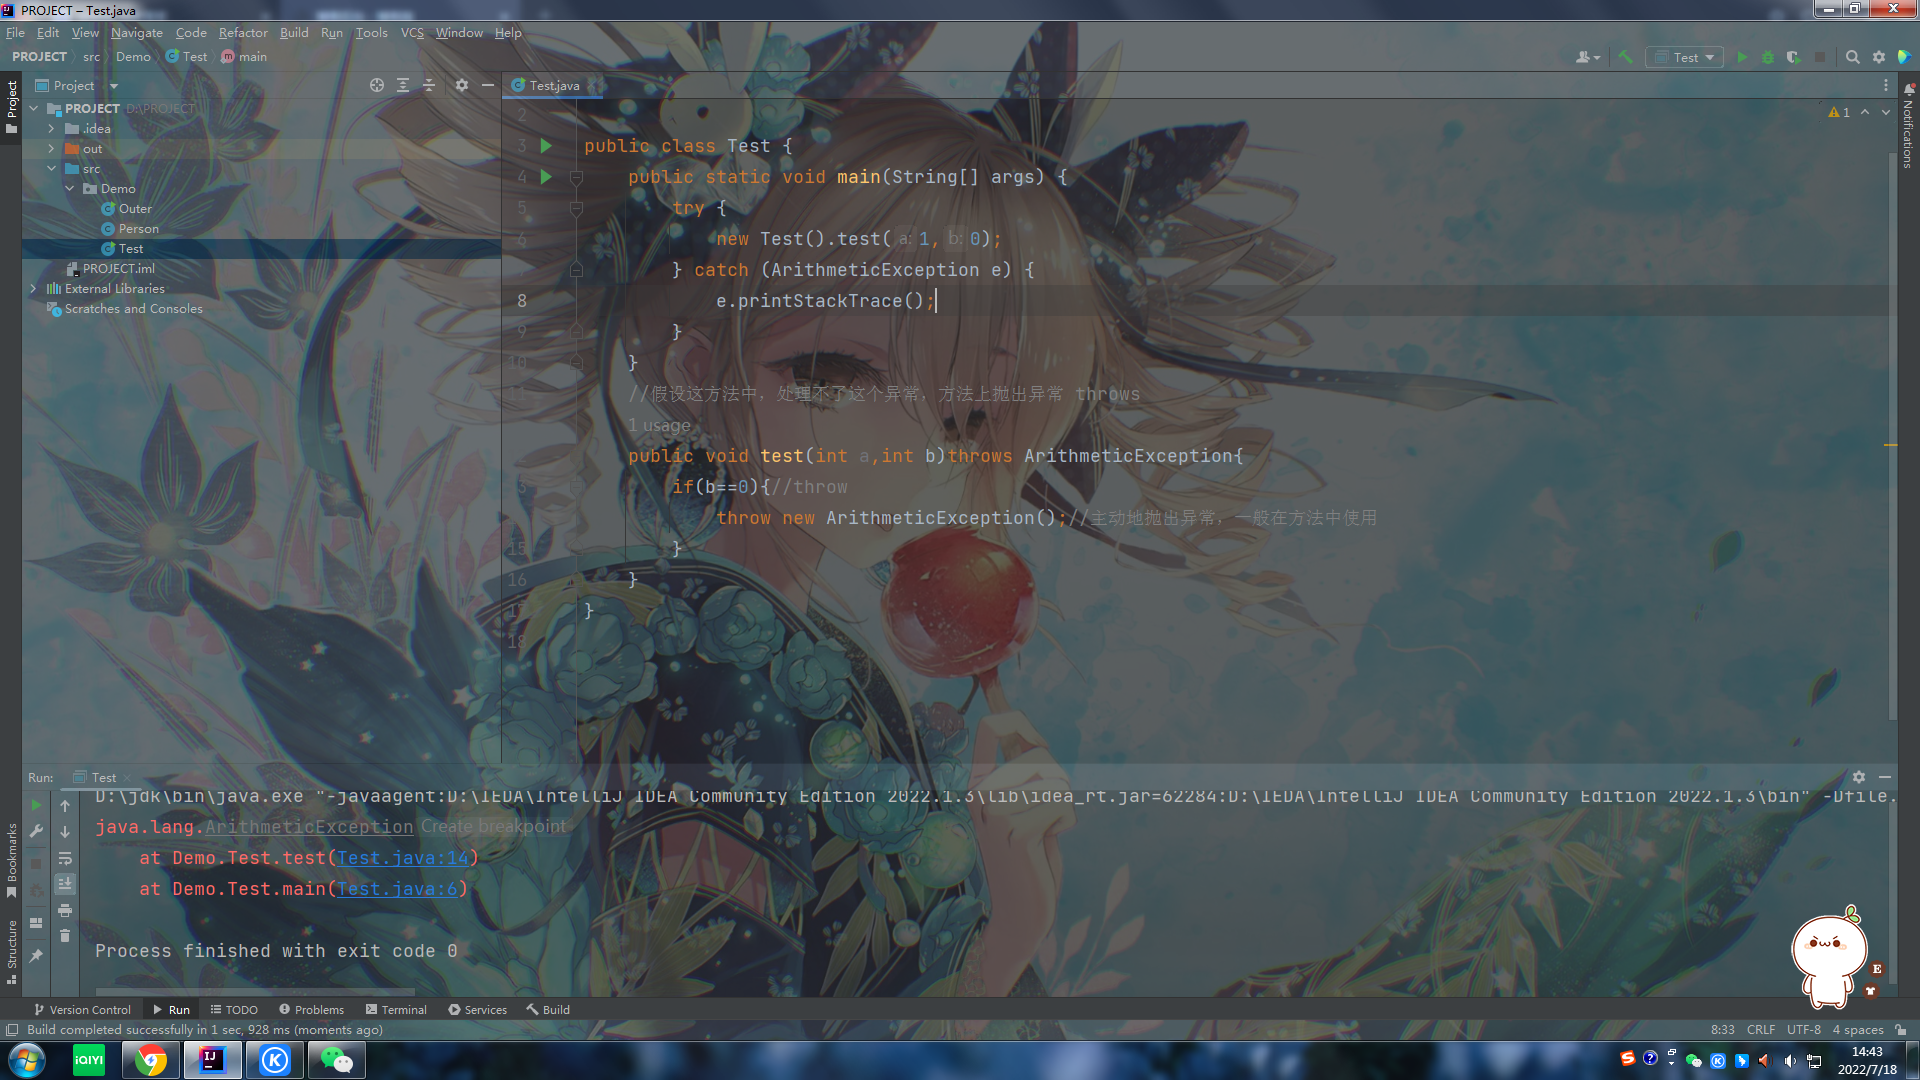Click the Clear All trash icon in Run panel
This screenshot has width=1920, height=1080.
[65, 936]
